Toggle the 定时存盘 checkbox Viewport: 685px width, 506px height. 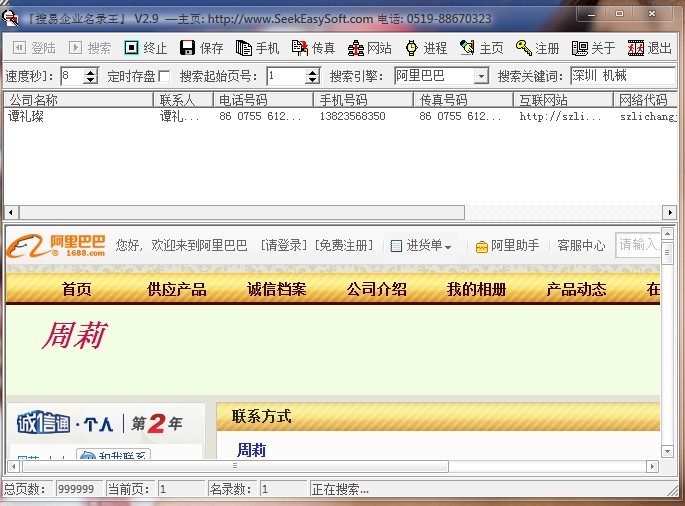164,76
